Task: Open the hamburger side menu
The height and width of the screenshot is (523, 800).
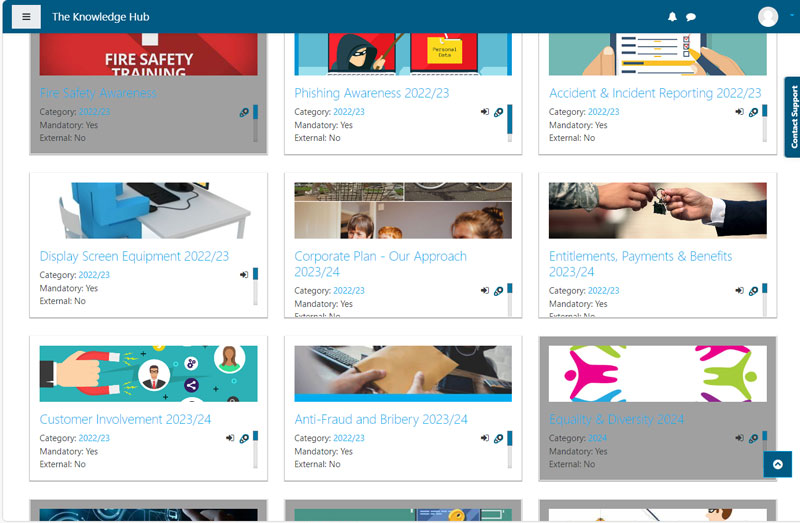Action: tap(26, 17)
